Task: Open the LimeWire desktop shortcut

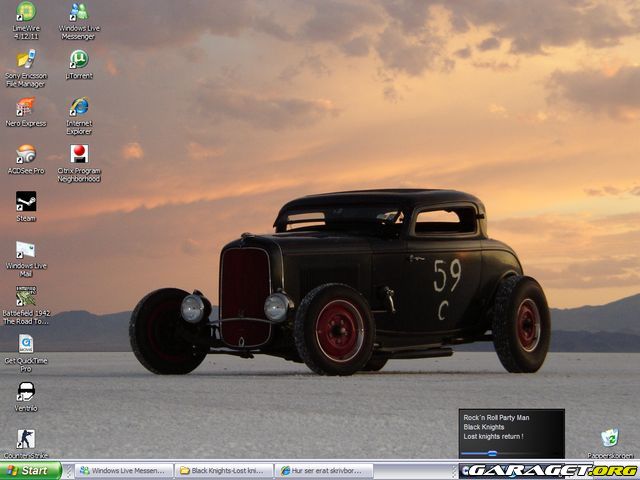Action: 26,12
